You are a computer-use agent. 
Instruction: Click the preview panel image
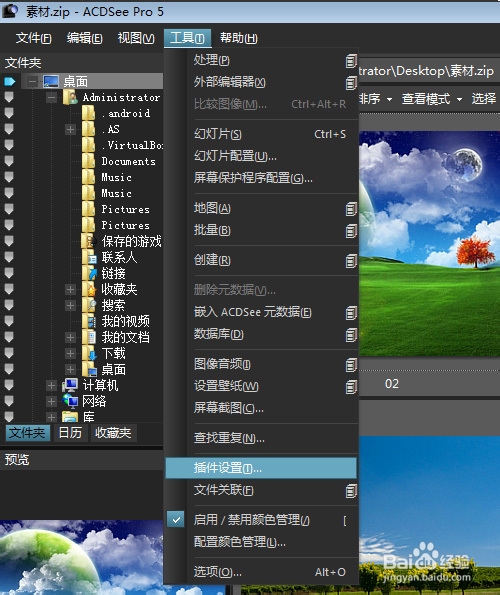(x=82, y=557)
